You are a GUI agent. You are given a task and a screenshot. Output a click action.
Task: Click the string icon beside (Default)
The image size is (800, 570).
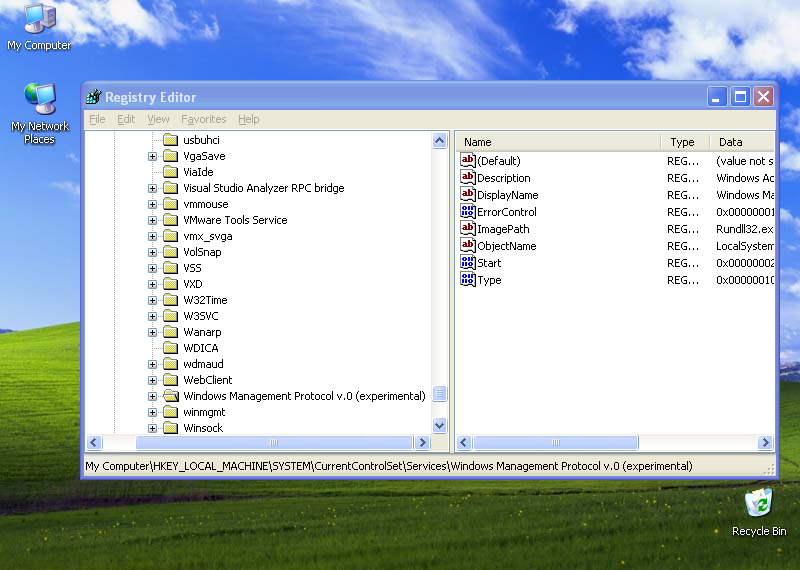[468, 160]
